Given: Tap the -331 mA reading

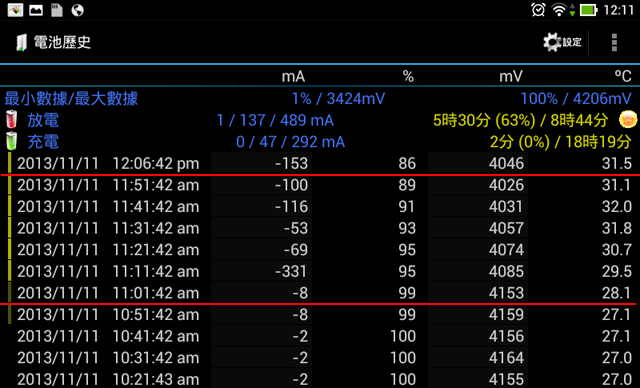Looking at the screenshot, I should [291, 272].
